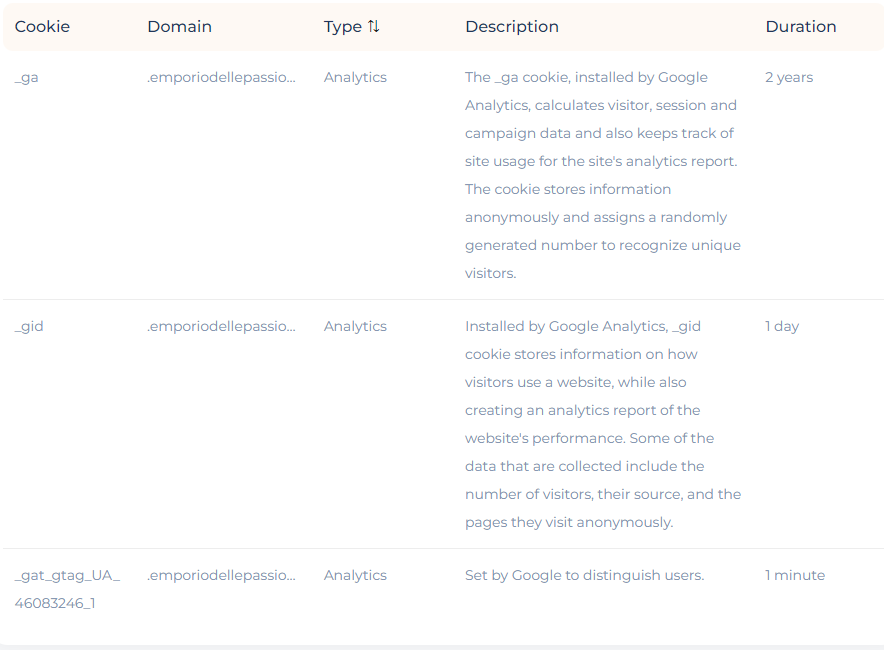
Task: Select the _gat_gtag_UA_46083246_1 cookie name
Action: click(x=67, y=589)
